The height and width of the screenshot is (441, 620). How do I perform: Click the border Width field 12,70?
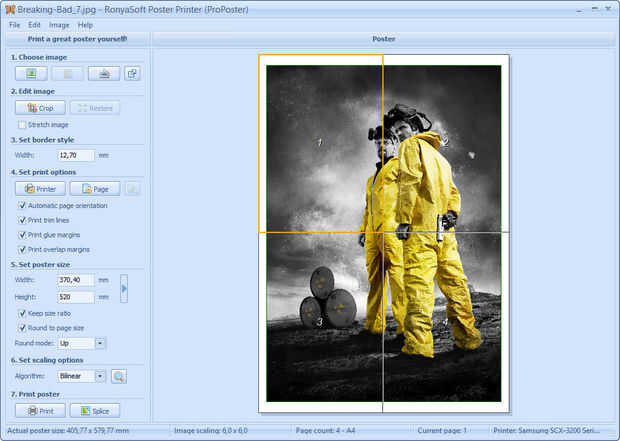pos(76,155)
